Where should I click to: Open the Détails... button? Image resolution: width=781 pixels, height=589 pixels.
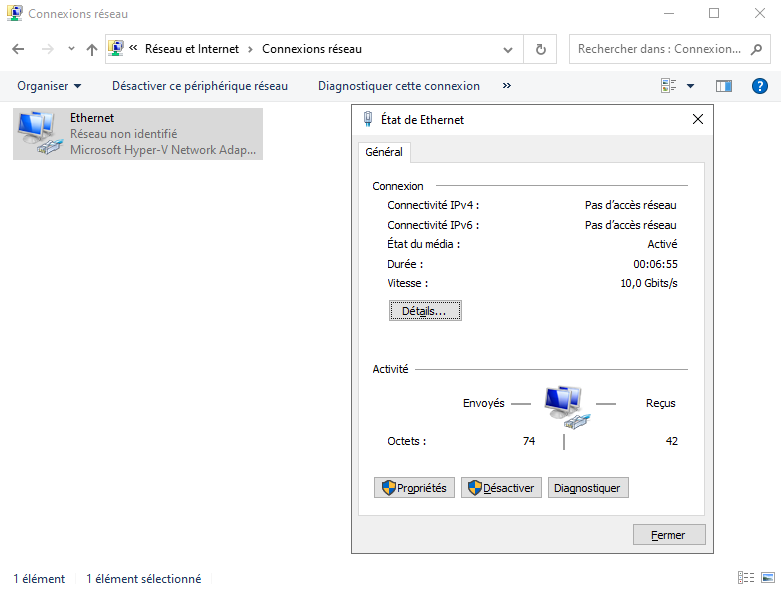tap(425, 311)
